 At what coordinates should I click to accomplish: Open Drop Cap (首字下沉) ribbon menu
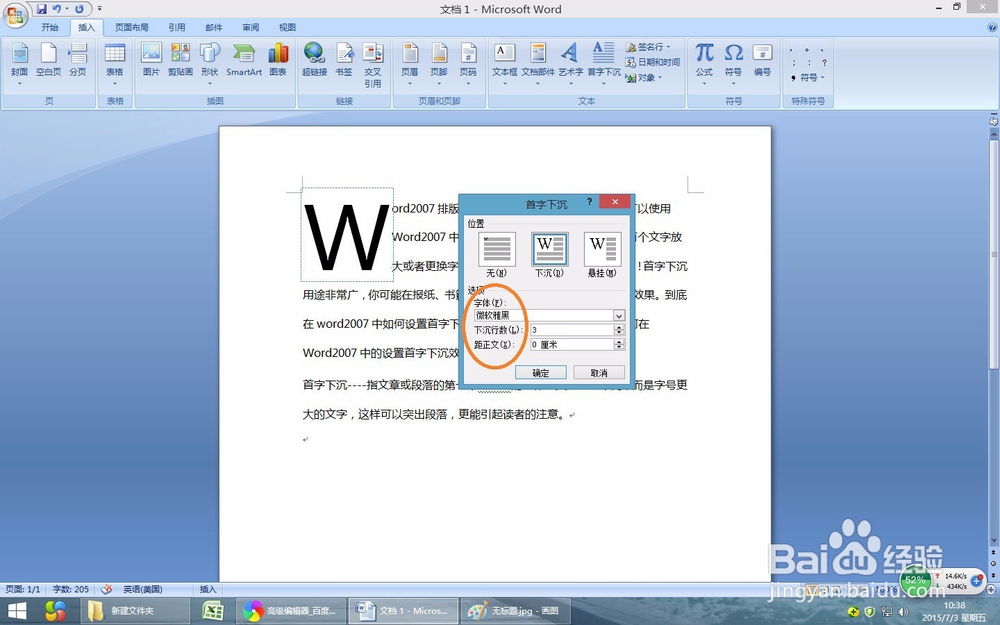pos(603,63)
